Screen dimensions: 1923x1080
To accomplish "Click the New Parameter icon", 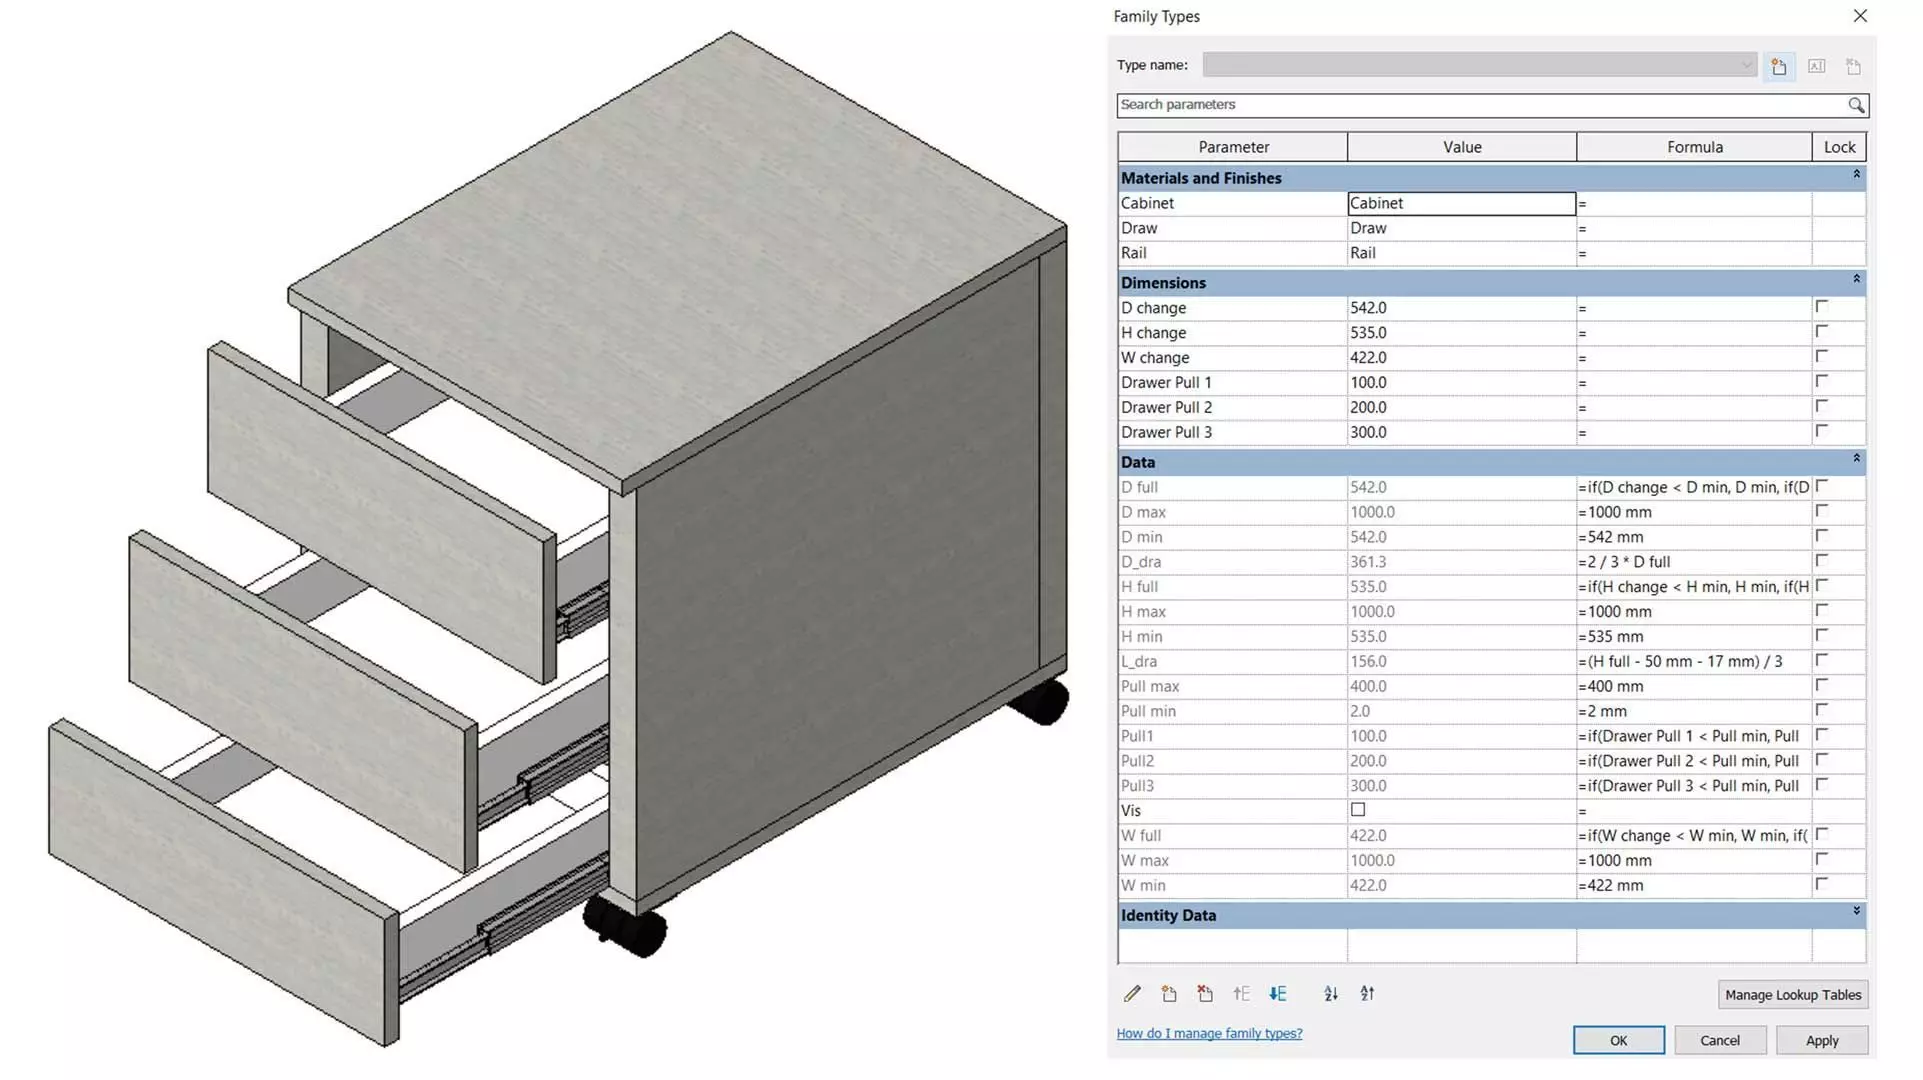I will point(1169,994).
